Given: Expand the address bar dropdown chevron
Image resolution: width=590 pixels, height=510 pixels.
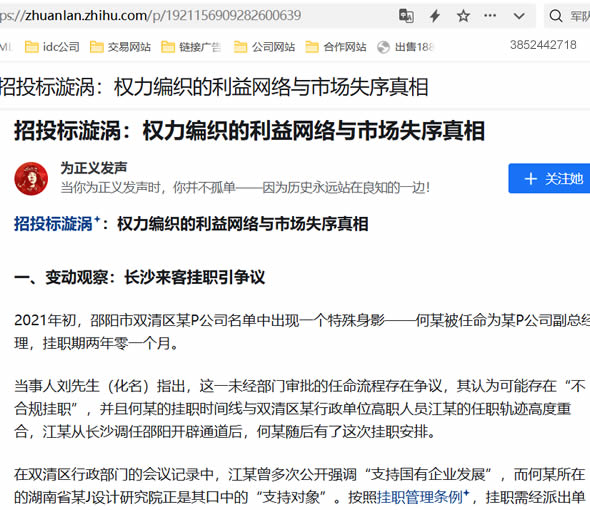Looking at the screenshot, I should point(519,16).
